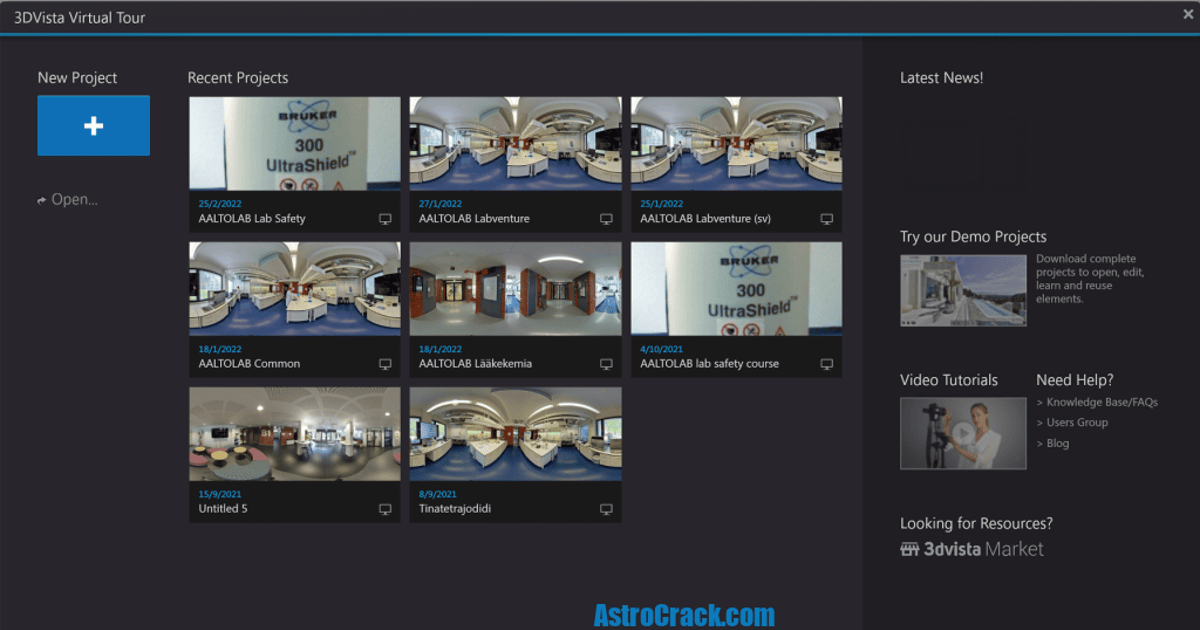Click the monitor icon on AALTOLAB Common
The width and height of the screenshot is (1200, 630).
click(385, 364)
